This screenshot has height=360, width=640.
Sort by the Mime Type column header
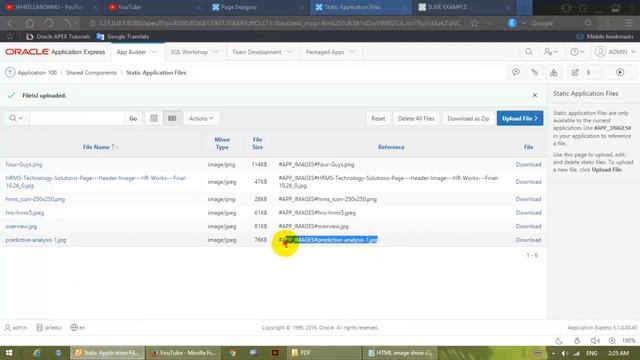pyautogui.click(x=222, y=143)
